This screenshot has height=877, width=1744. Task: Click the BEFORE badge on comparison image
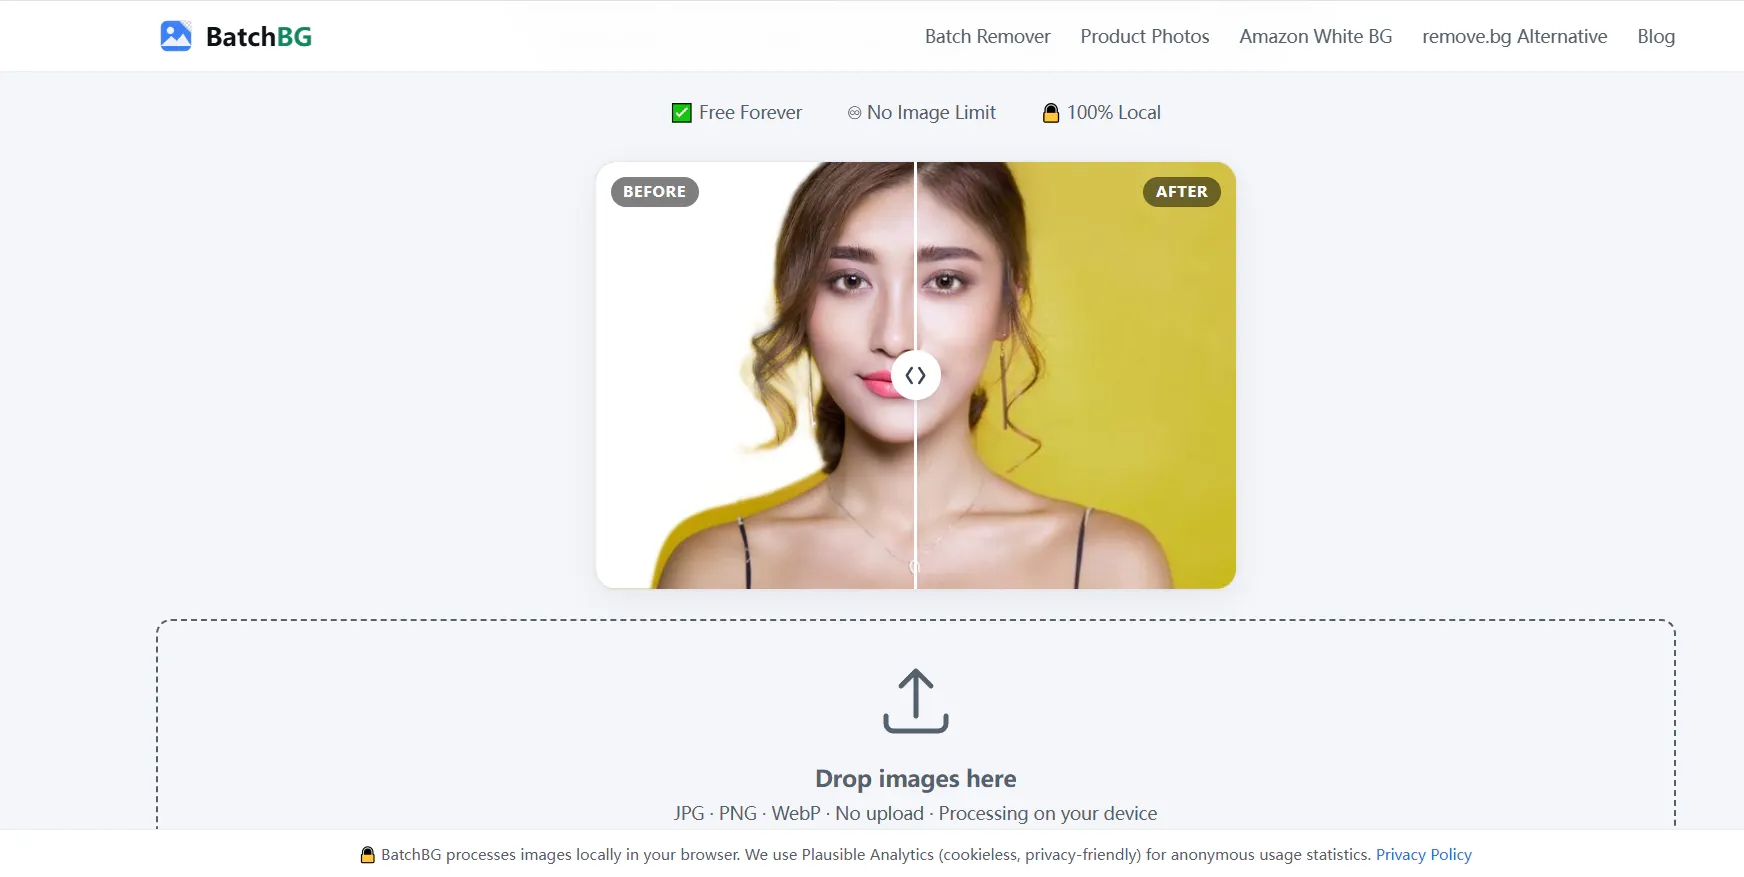click(655, 192)
